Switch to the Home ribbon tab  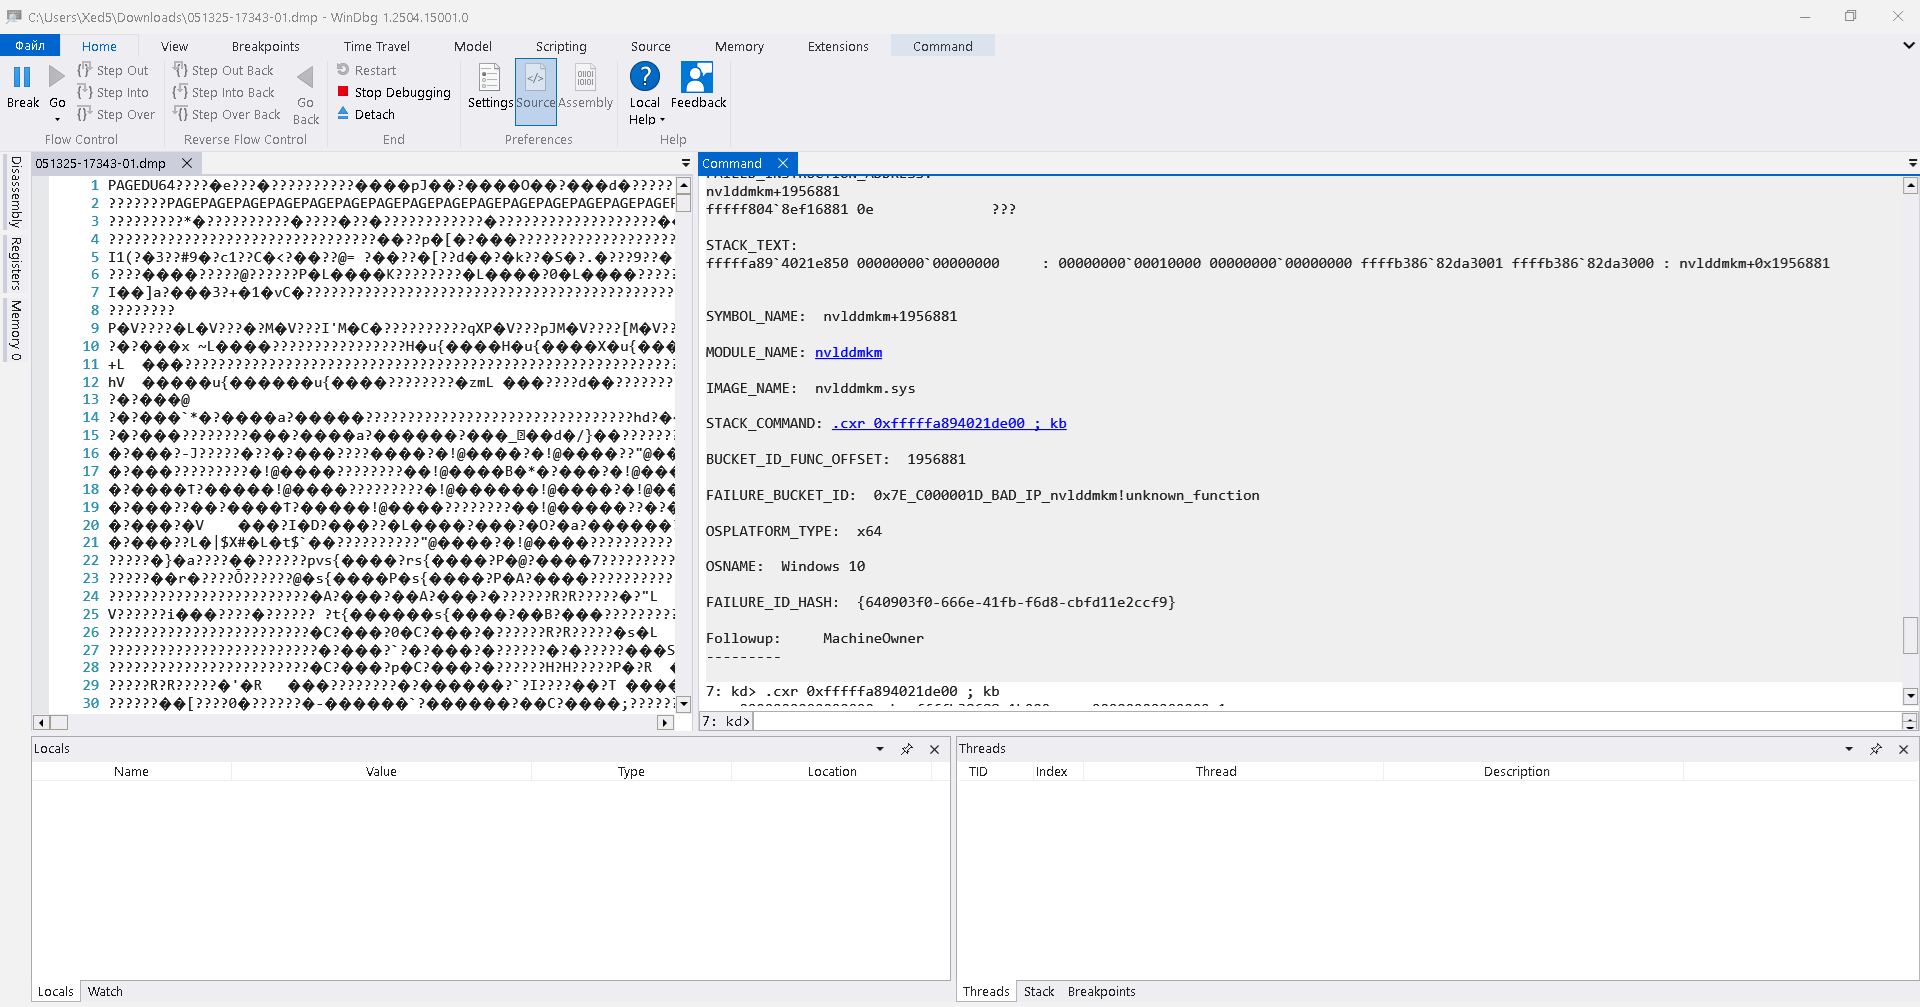(x=99, y=46)
